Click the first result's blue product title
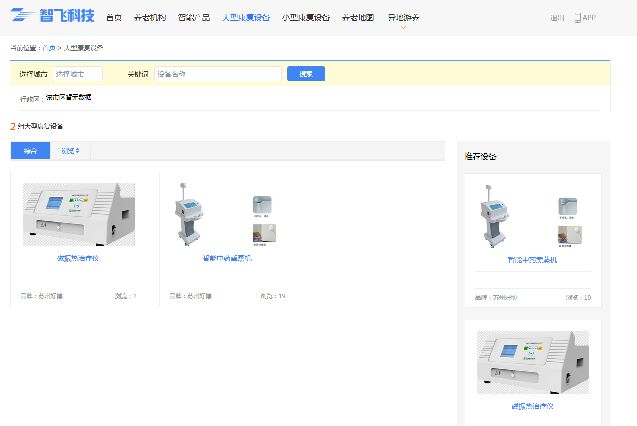637x426 pixels. (79, 258)
